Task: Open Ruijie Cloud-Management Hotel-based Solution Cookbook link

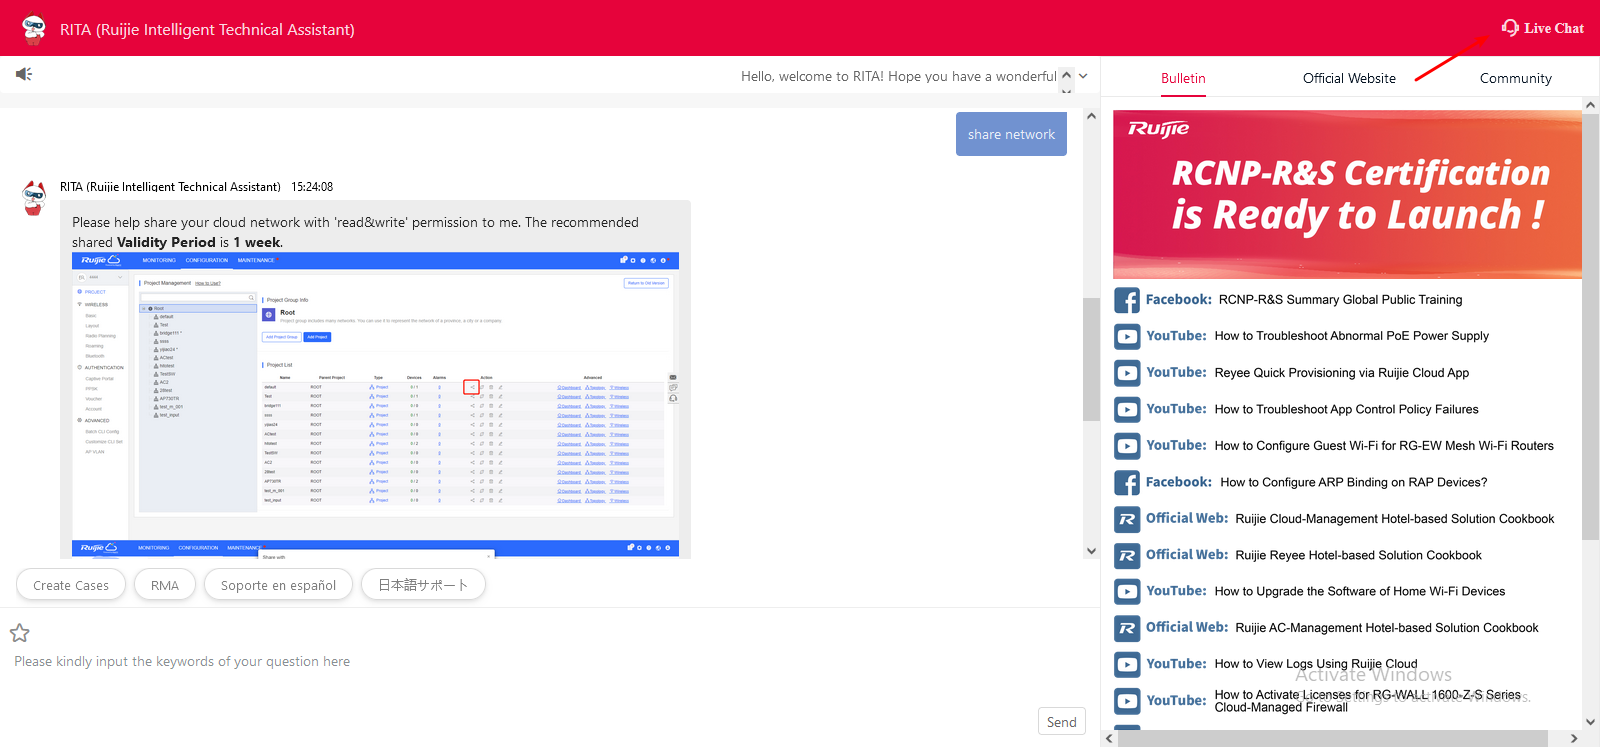Action: (x=1395, y=519)
